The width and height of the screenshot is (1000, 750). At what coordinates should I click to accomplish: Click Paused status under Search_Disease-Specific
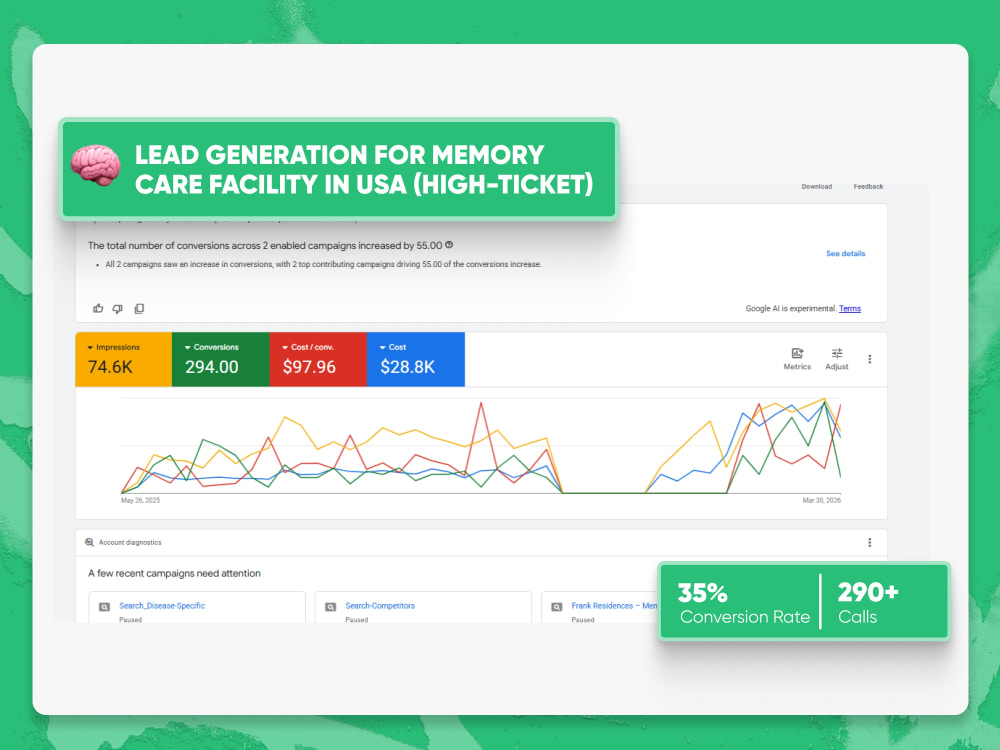130,620
